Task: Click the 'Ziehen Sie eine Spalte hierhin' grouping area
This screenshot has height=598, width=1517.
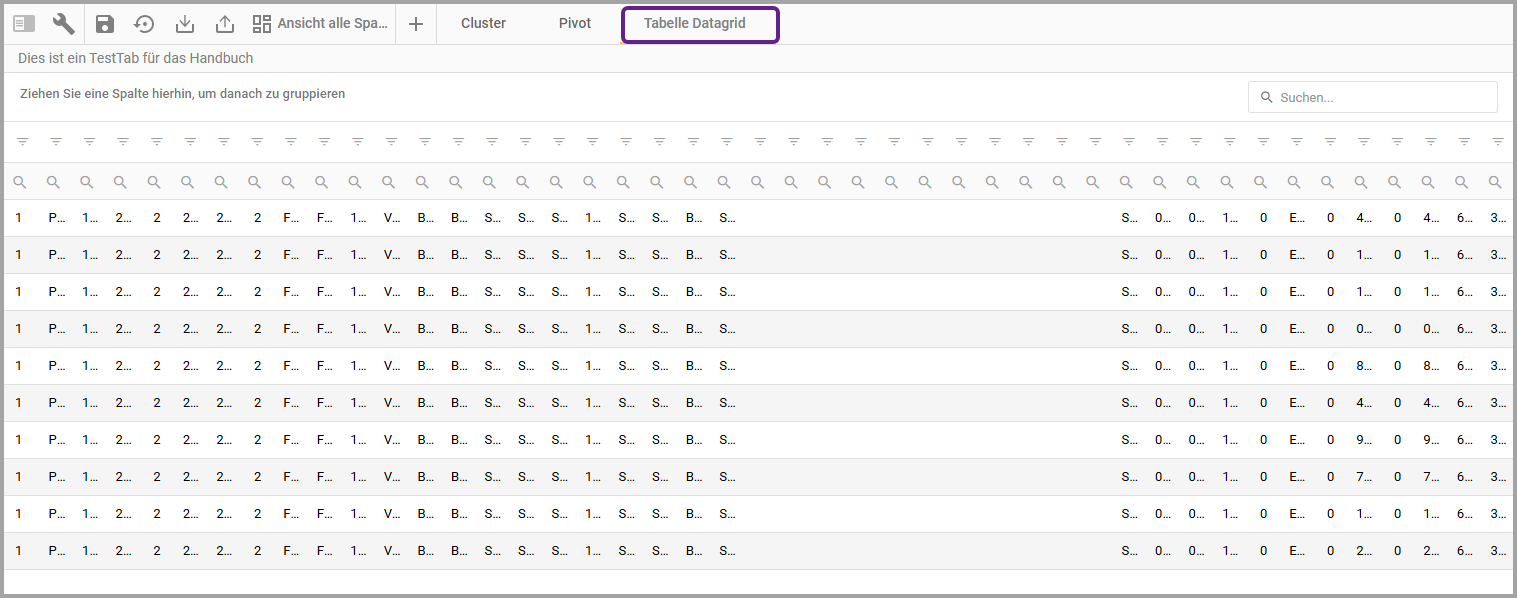Action: pos(183,94)
